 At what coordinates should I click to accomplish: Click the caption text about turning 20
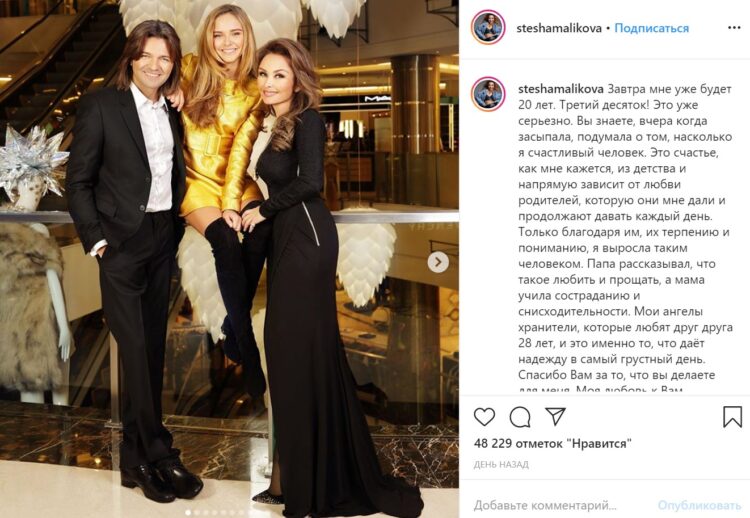(x=625, y=232)
